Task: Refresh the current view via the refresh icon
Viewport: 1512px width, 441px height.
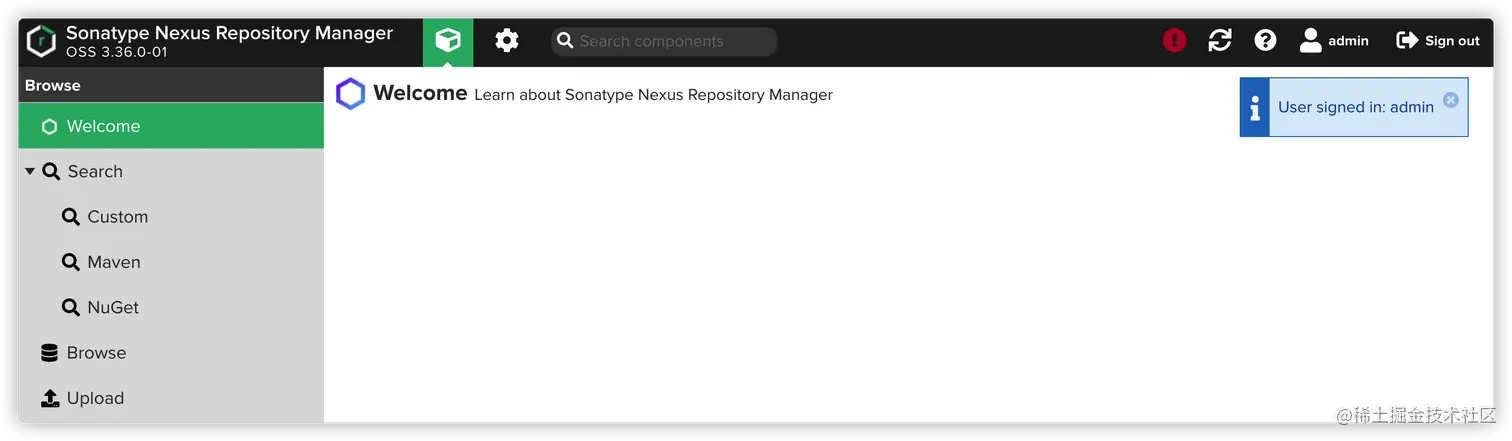Action: (1220, 41)
